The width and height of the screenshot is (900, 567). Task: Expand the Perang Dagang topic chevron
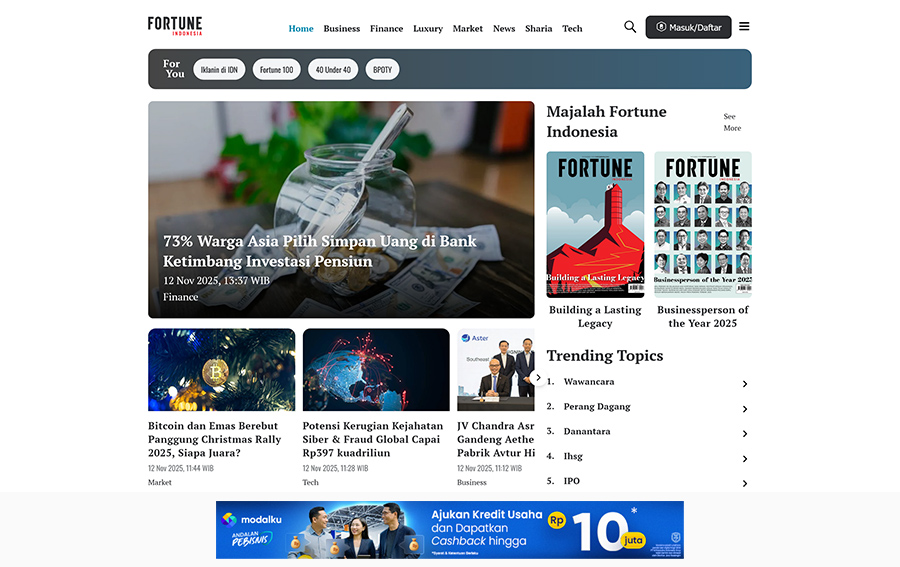point(745,409)
